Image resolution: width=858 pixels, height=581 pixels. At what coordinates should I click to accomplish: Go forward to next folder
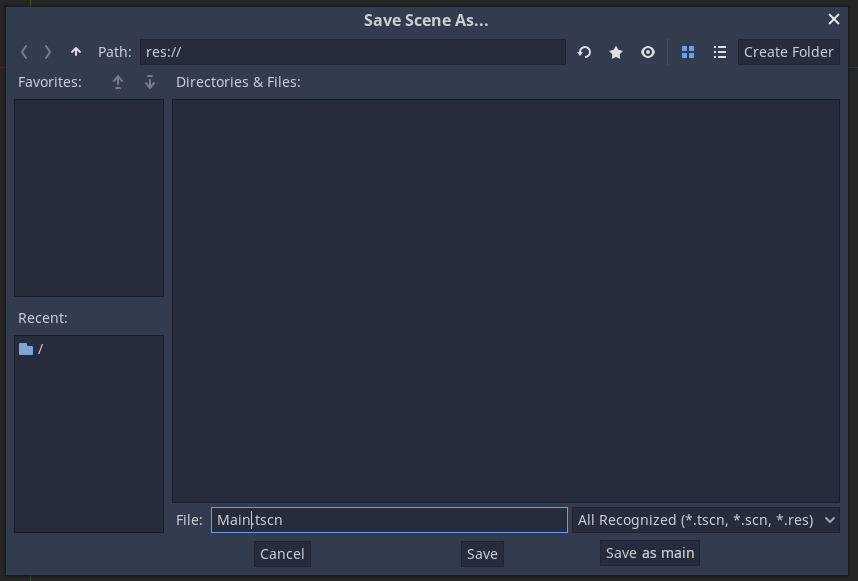tap(48, 52)
